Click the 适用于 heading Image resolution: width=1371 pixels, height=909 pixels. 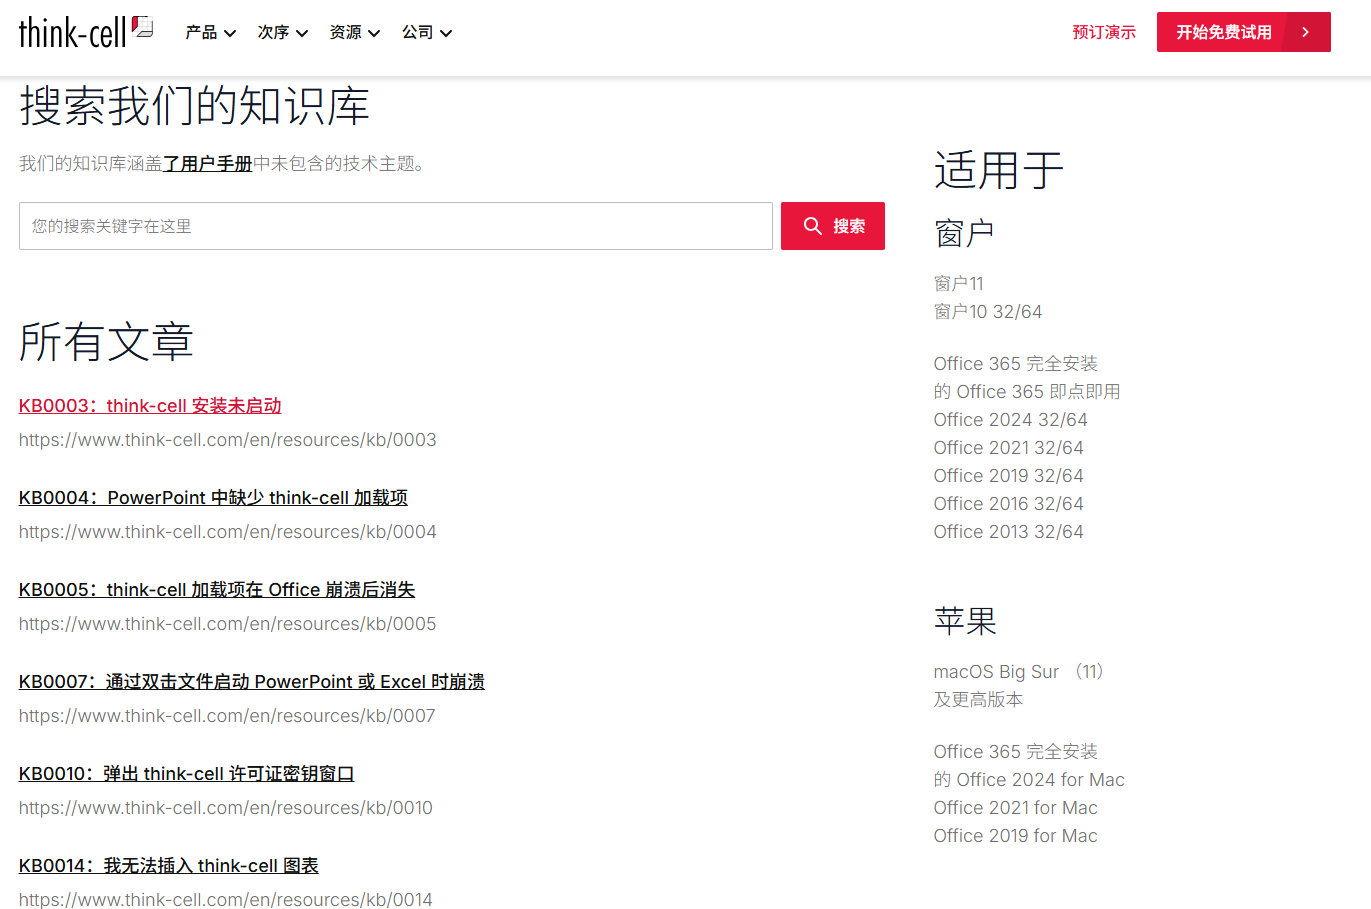click(x=999, y=169)
